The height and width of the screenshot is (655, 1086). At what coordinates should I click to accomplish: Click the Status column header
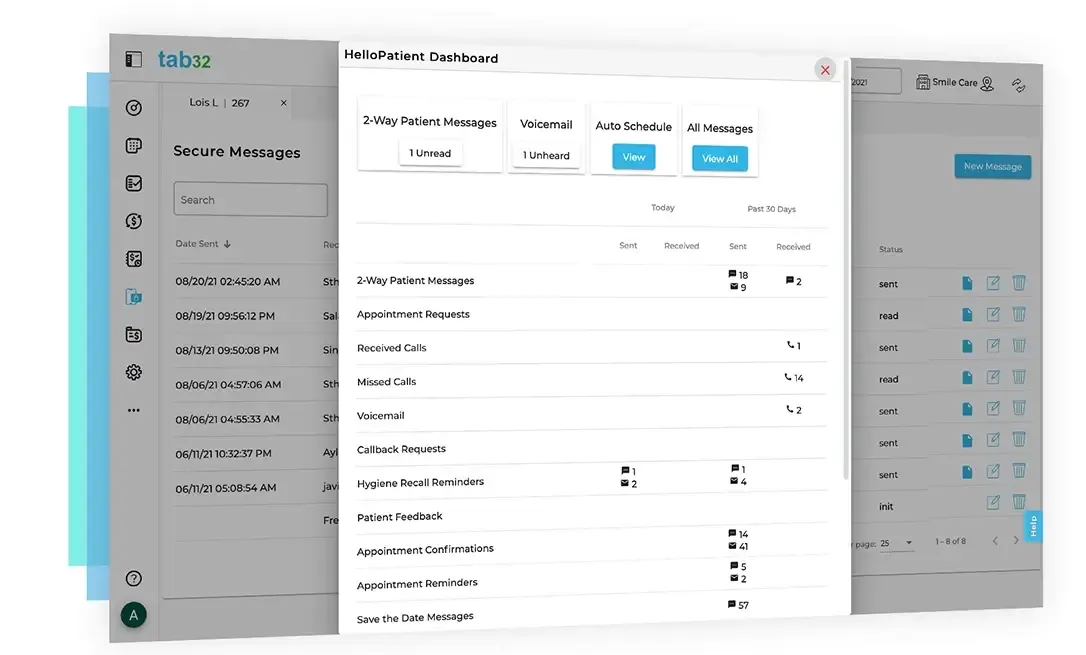pos(891,249)
